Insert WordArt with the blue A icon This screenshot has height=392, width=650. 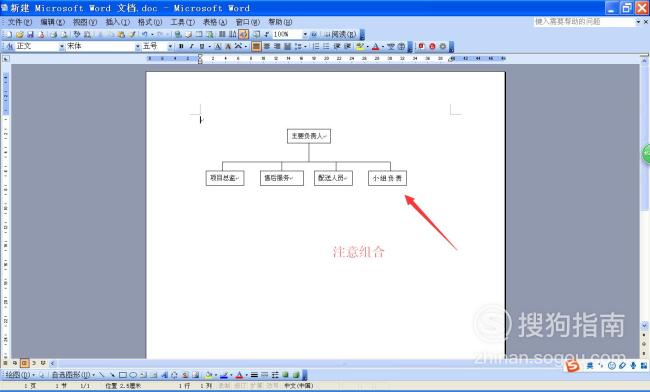pyautogui.click(x=164, y=375)
